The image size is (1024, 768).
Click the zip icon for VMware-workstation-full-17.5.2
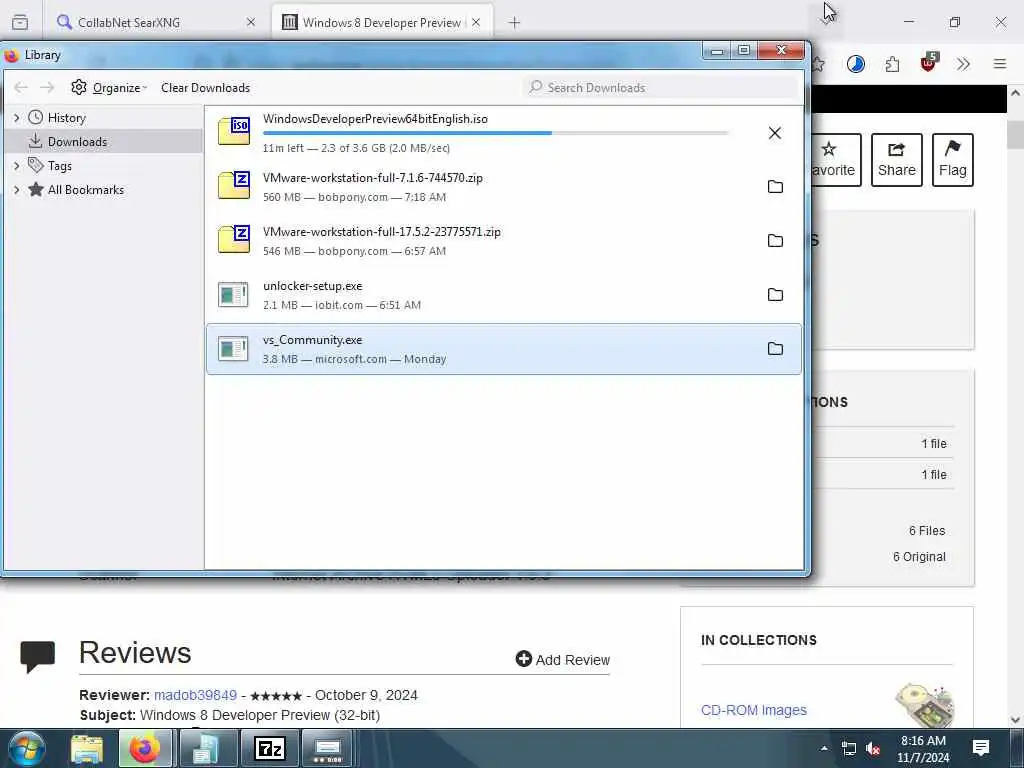tap(234, 239)
